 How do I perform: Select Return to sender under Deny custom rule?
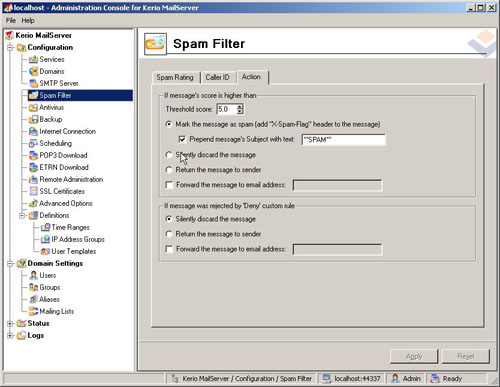tap(169, 234)
